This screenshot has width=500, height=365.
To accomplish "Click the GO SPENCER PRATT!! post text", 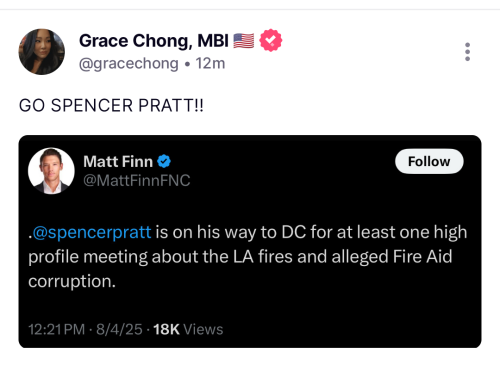I will 111,106.
